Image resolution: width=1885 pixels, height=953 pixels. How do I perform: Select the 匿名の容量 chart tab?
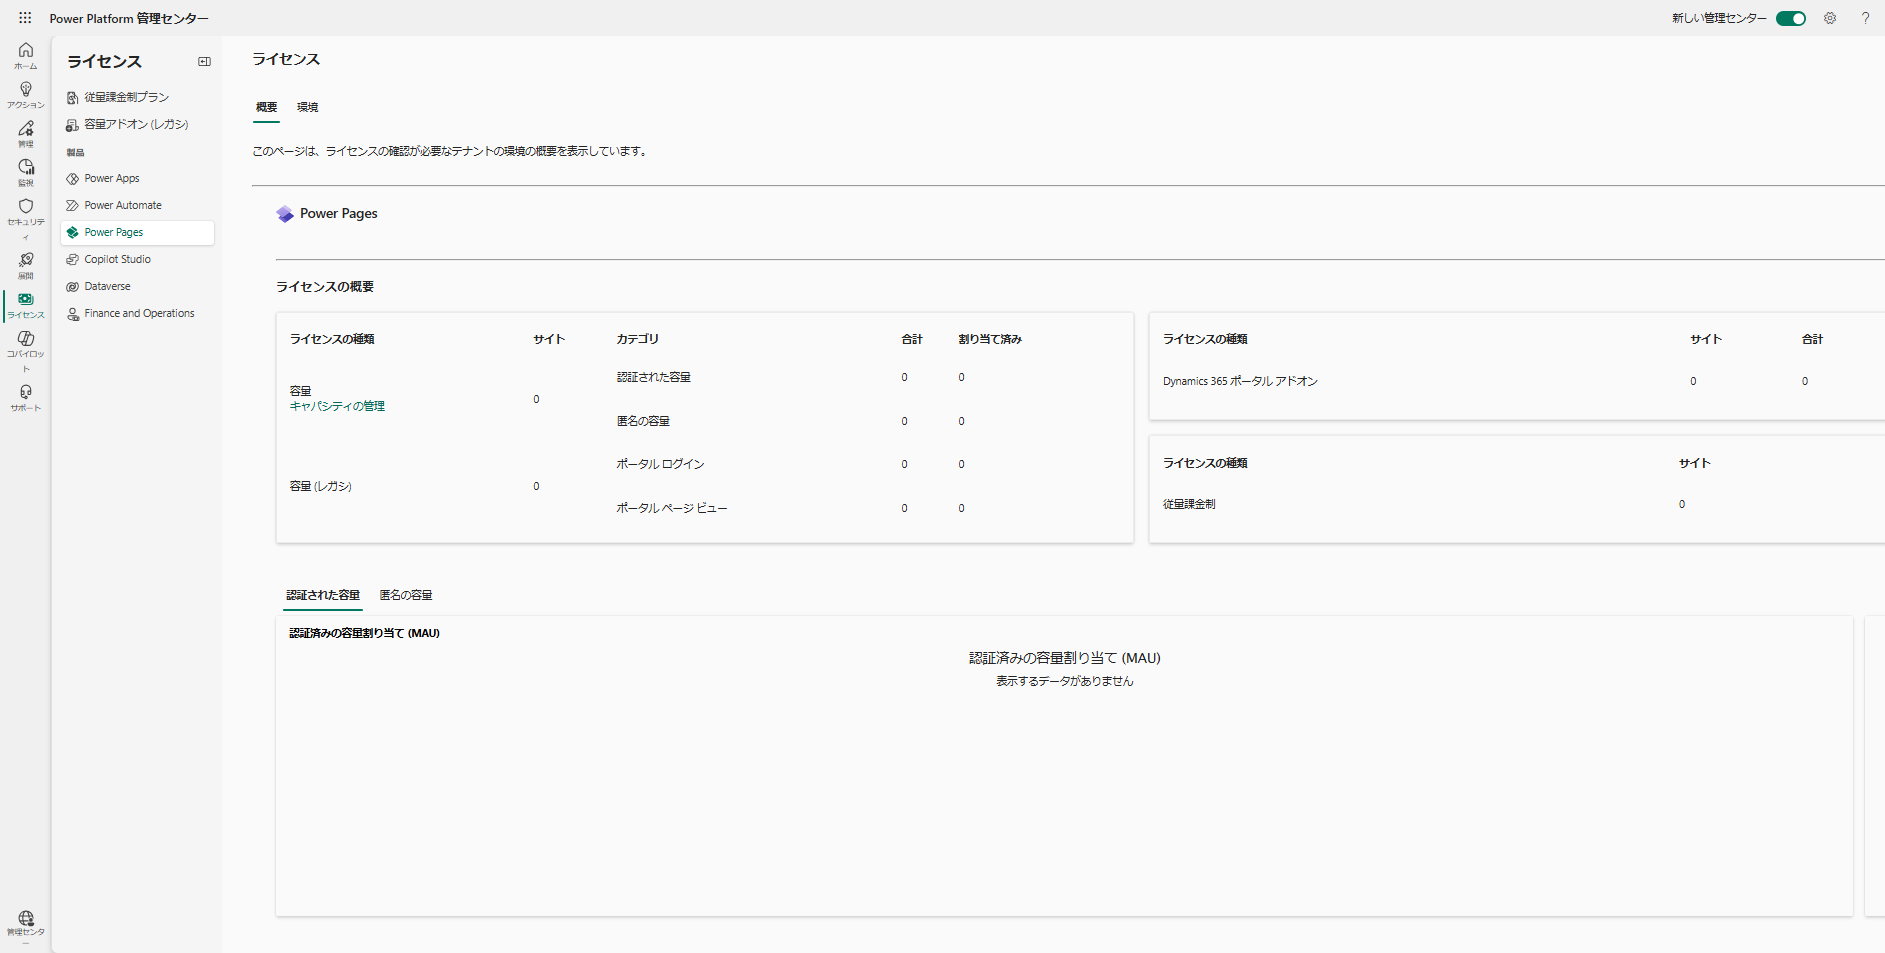(x=405, y=595)
